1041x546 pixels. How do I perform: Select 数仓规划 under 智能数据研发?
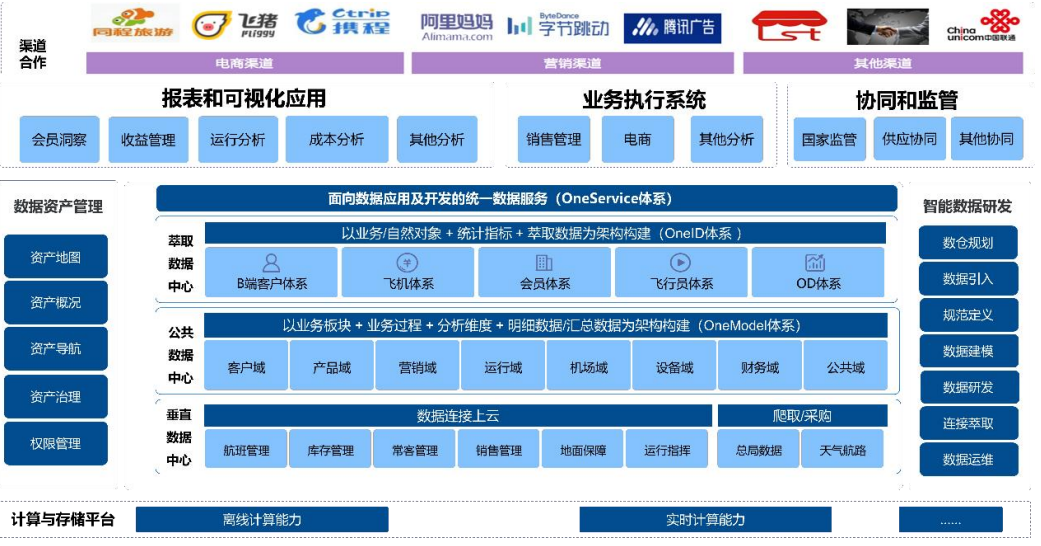click(x=968, y=243)
